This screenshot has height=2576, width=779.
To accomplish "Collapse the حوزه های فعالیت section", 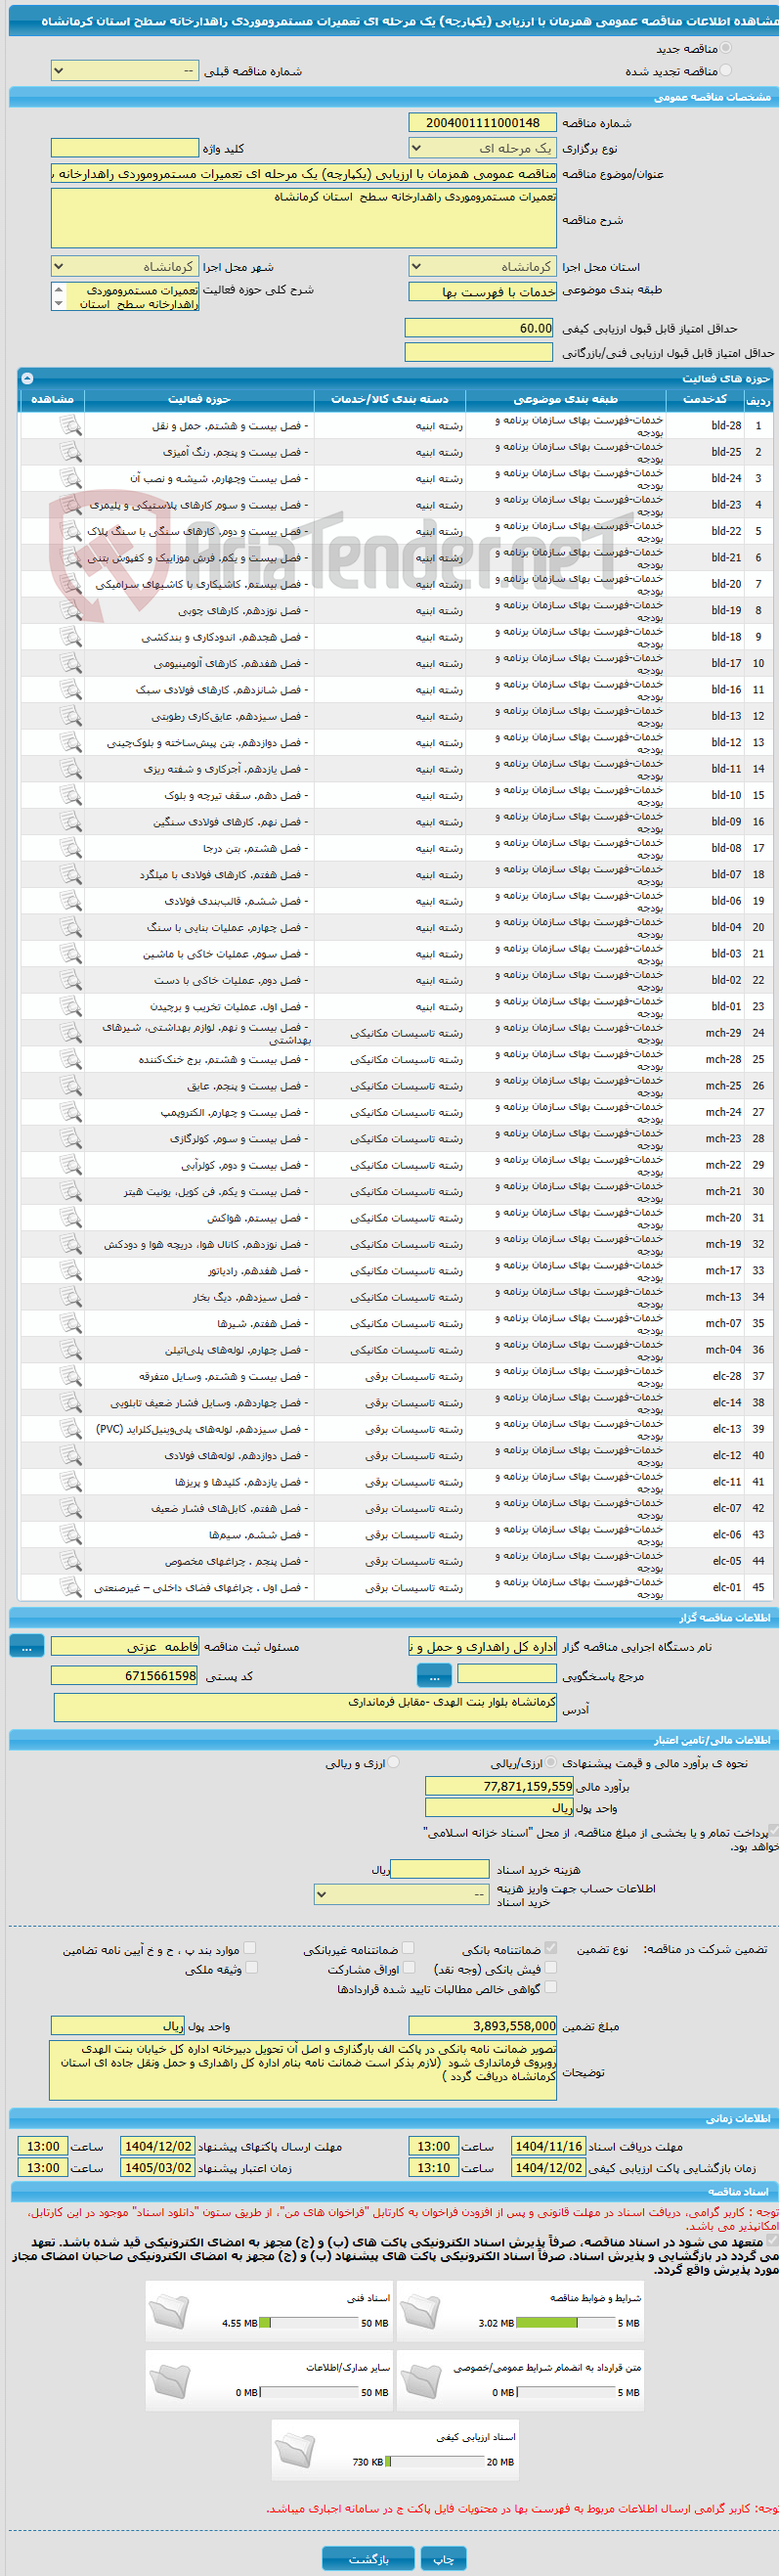I will click(27, 378).
